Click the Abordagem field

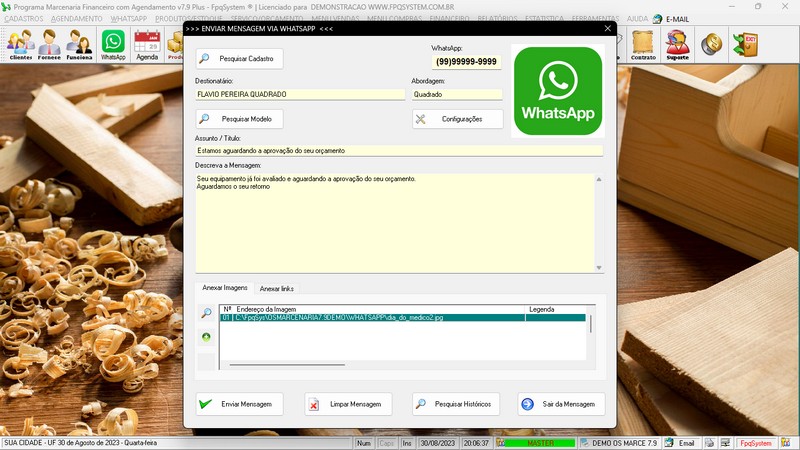(457, 94)
